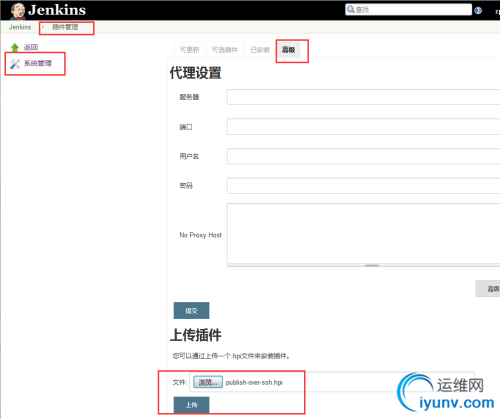Grab the No Proxy Host textarea resize handle
The width and height of the screenshot is (500, 419).
click(372, 265)
